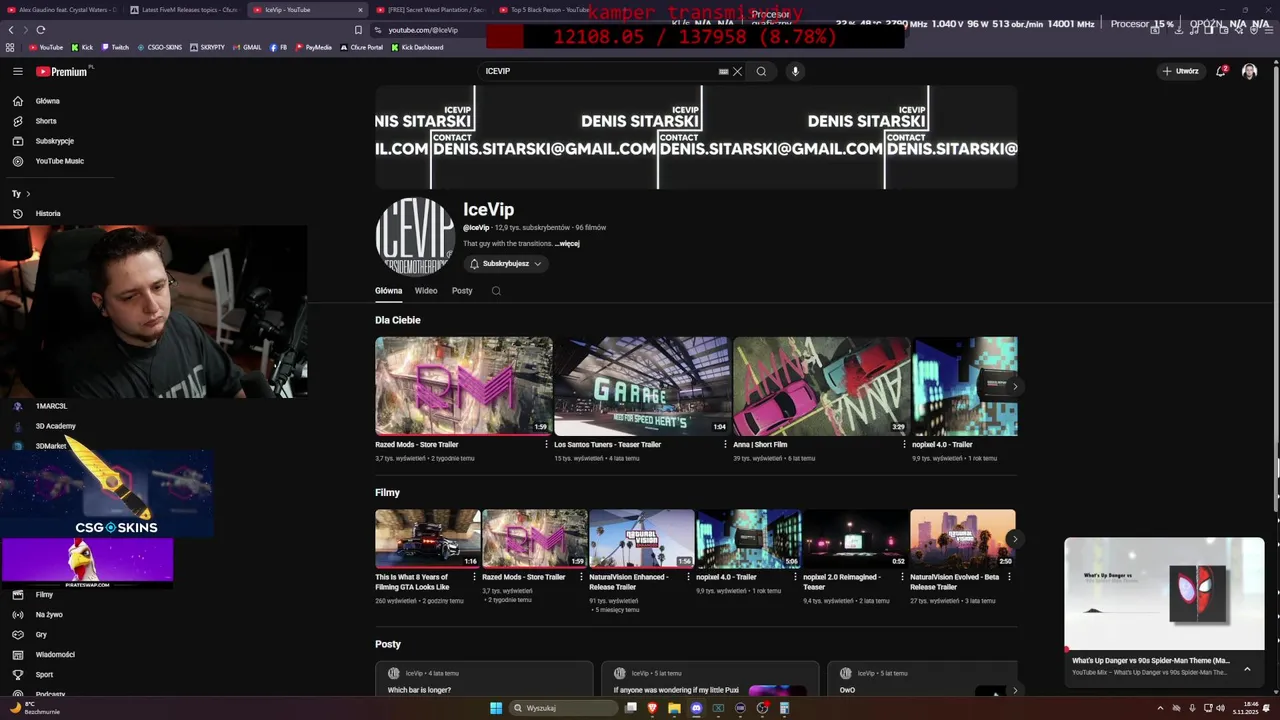The image size is (1280, 720).
Task: Open the on-screen keyboard in search box
Action: [x=723, y=71]
